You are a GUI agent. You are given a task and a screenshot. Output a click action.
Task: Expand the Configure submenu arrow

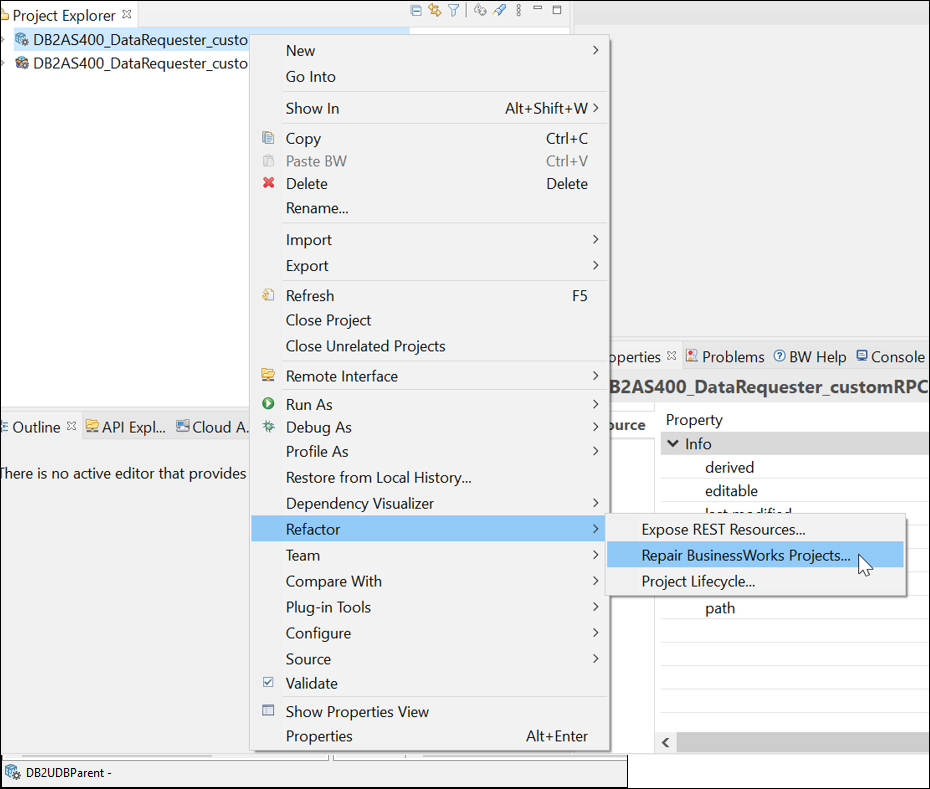tap(595, 633)
